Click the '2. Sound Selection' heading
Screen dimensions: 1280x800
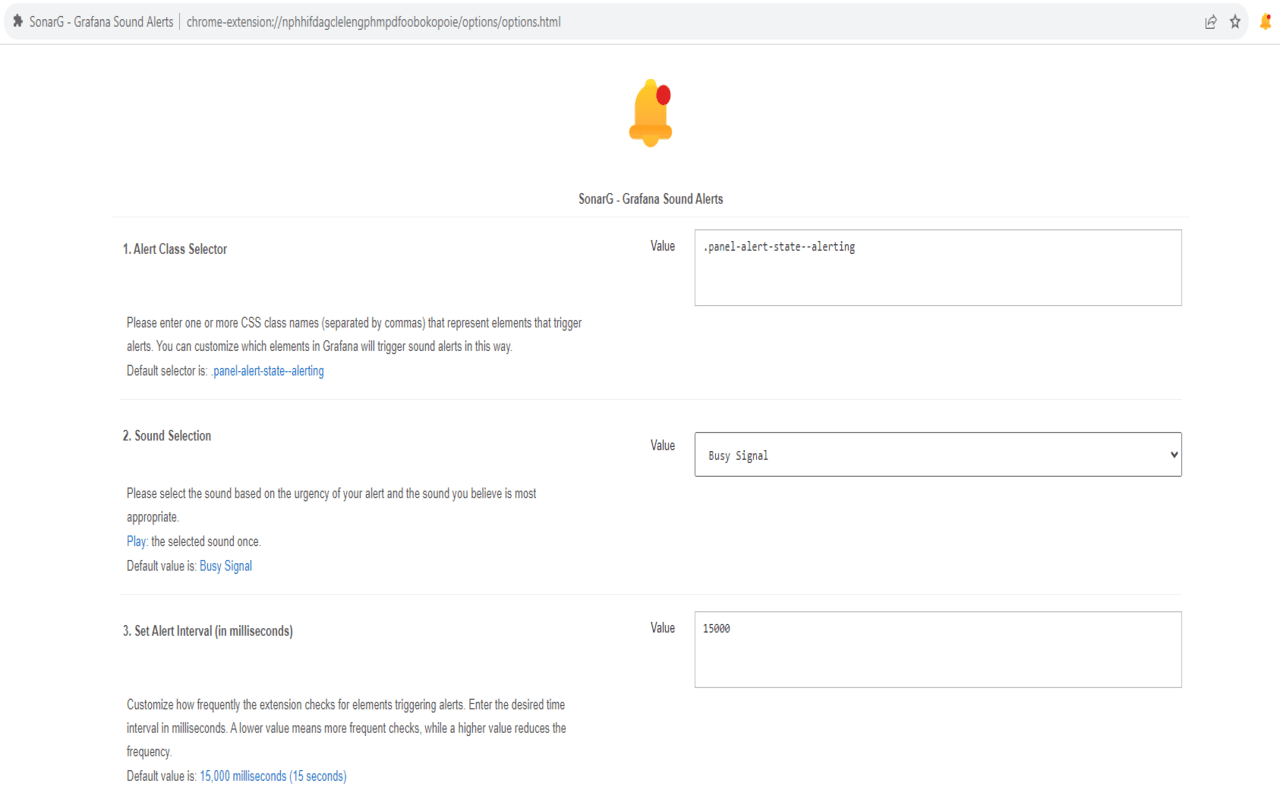(x=167, y=436)
